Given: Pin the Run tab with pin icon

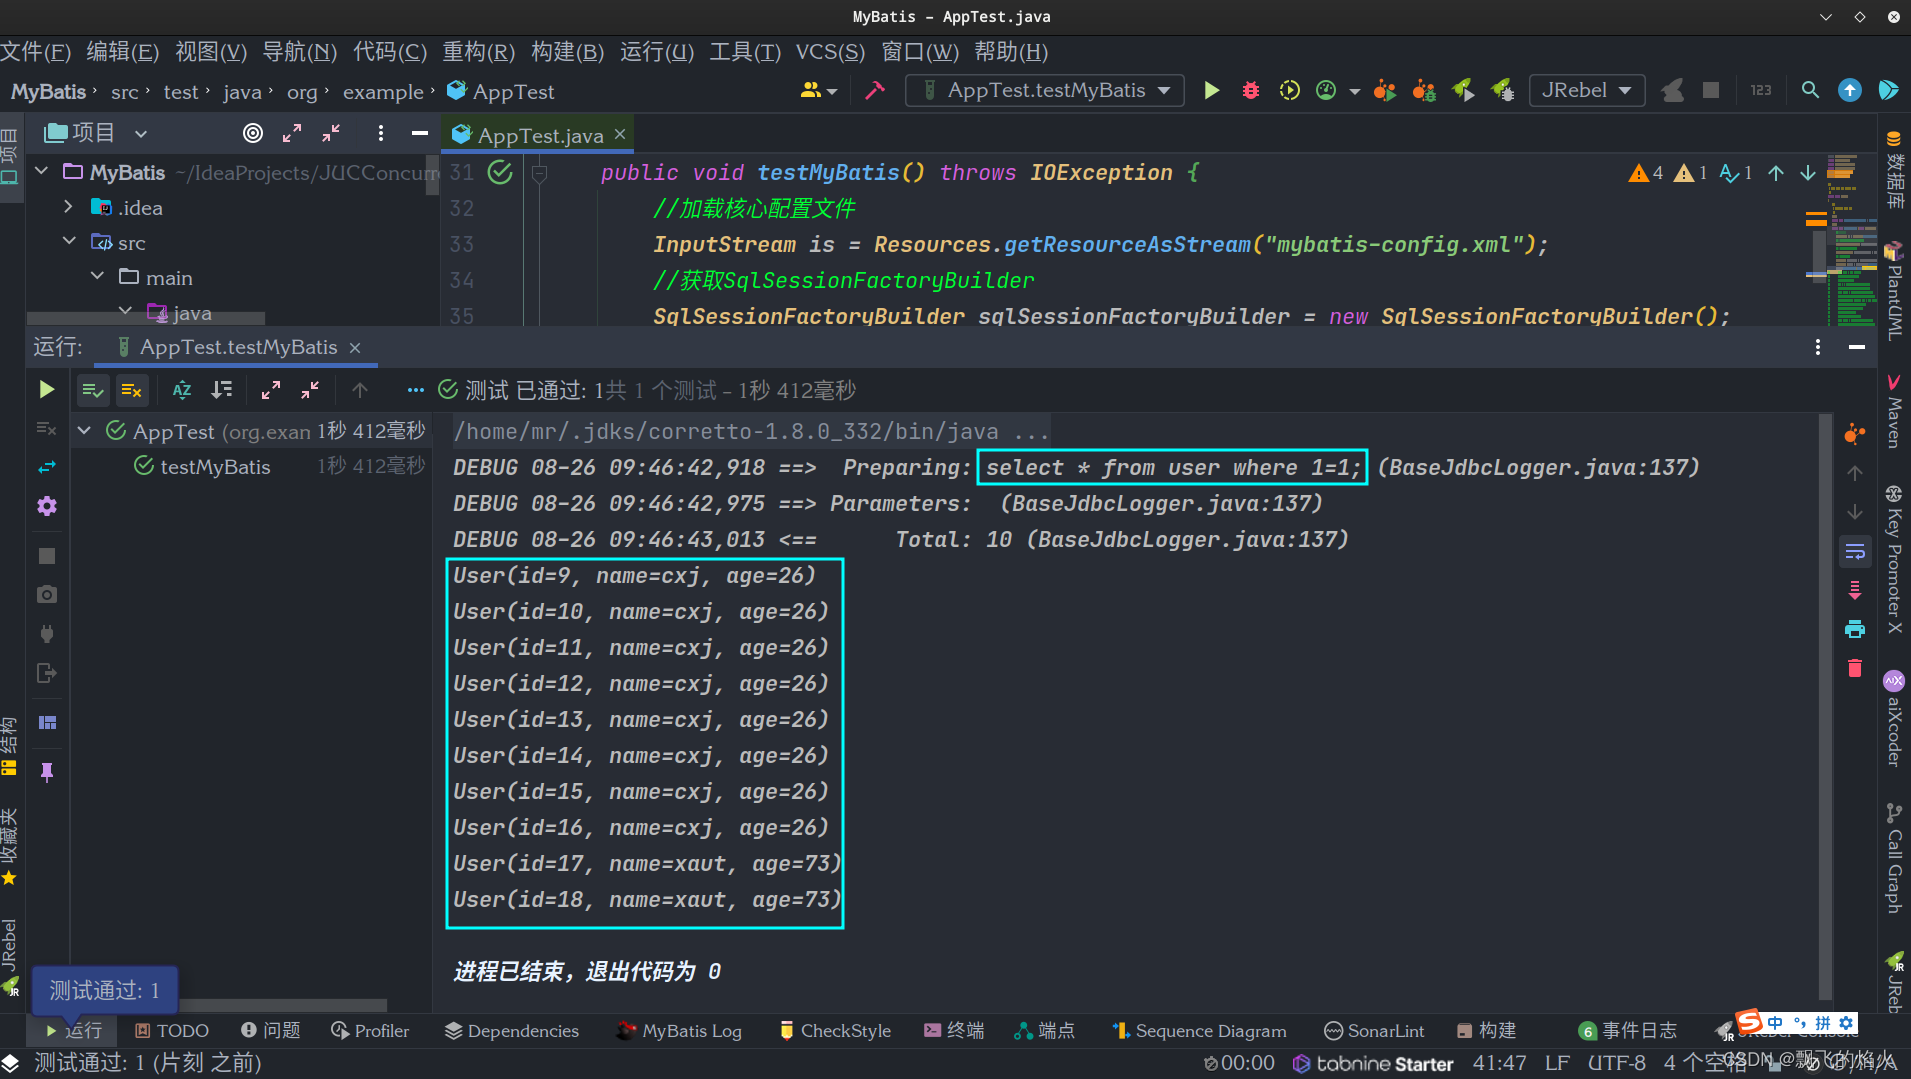Looking at the screenshot, I should (46, 771).
